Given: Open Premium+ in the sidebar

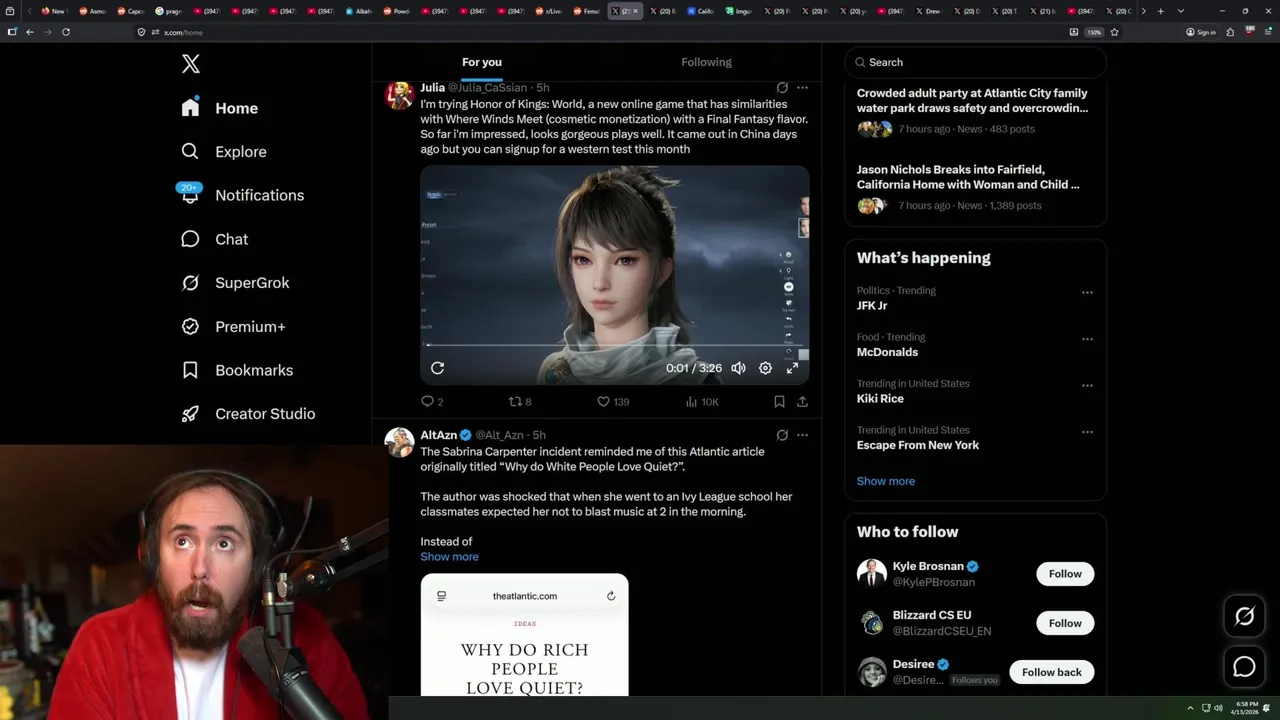Looking at the screenshot, I should (233, 326).
